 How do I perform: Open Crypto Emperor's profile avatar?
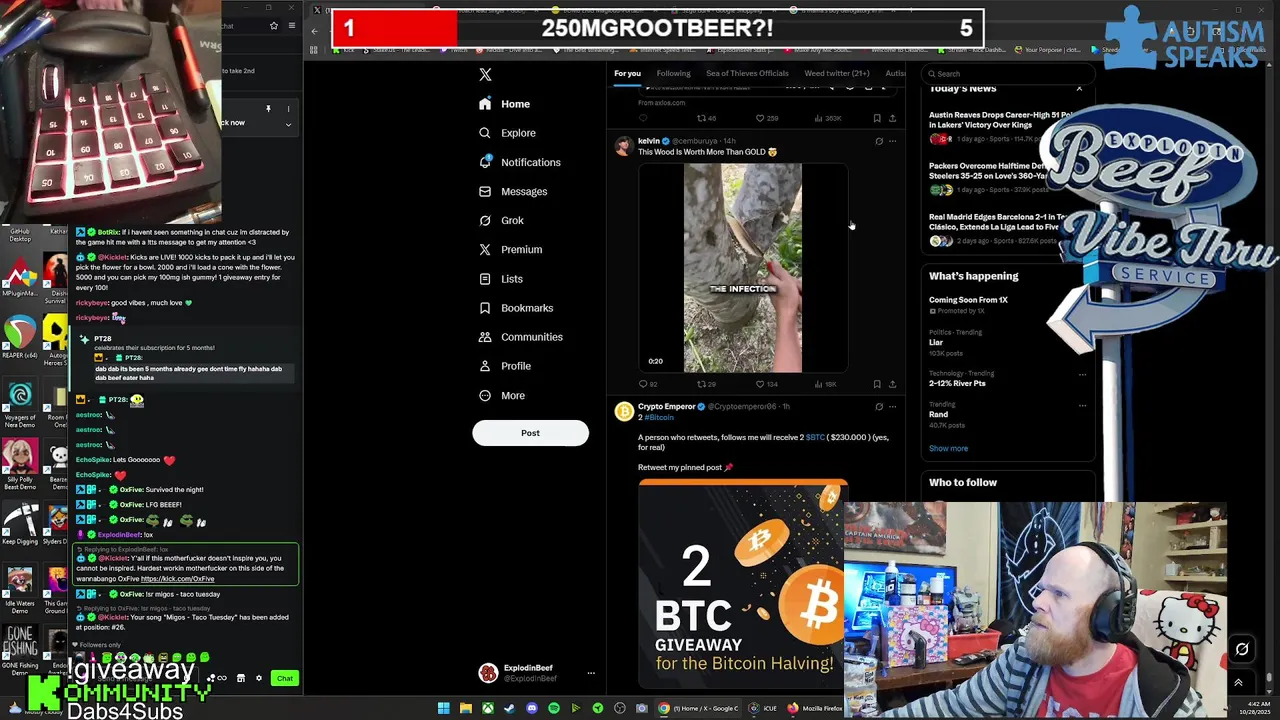624,411
